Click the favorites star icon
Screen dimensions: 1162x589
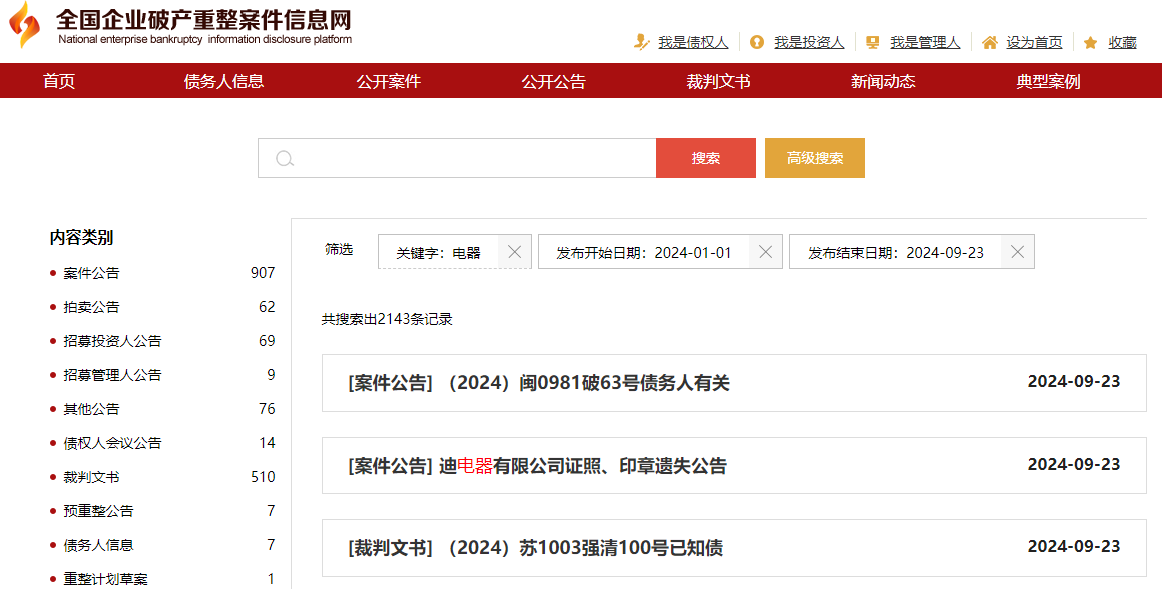click(1091, 42)
